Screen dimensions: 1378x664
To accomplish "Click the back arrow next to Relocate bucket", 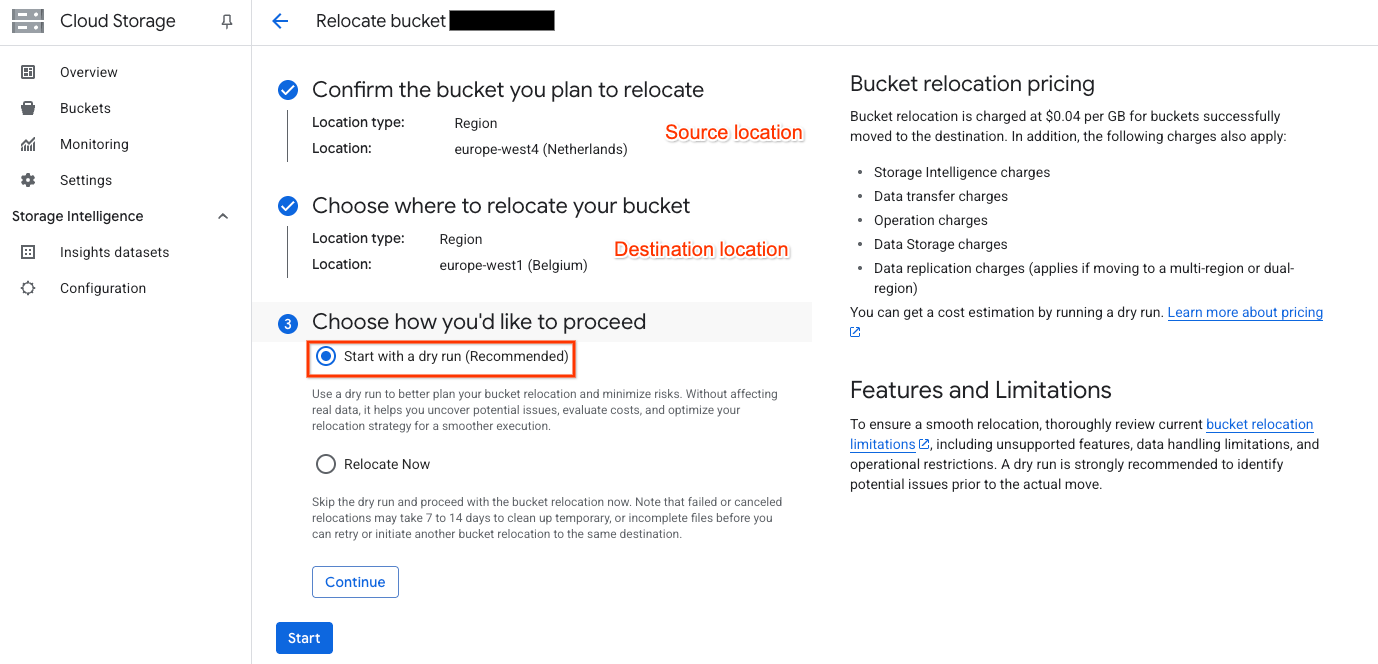I will pos(280,21).
